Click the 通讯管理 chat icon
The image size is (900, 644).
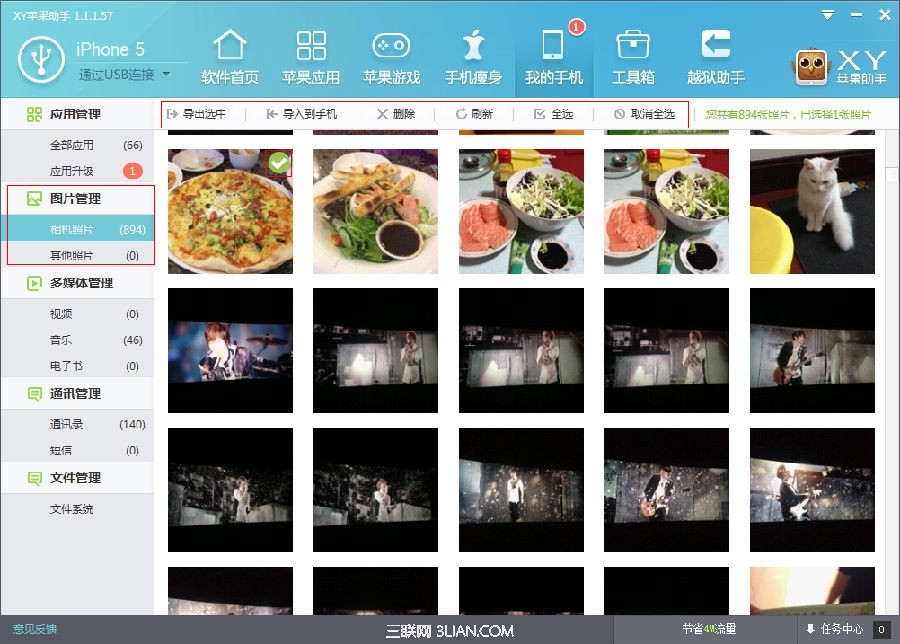click(x=34, y=394)
